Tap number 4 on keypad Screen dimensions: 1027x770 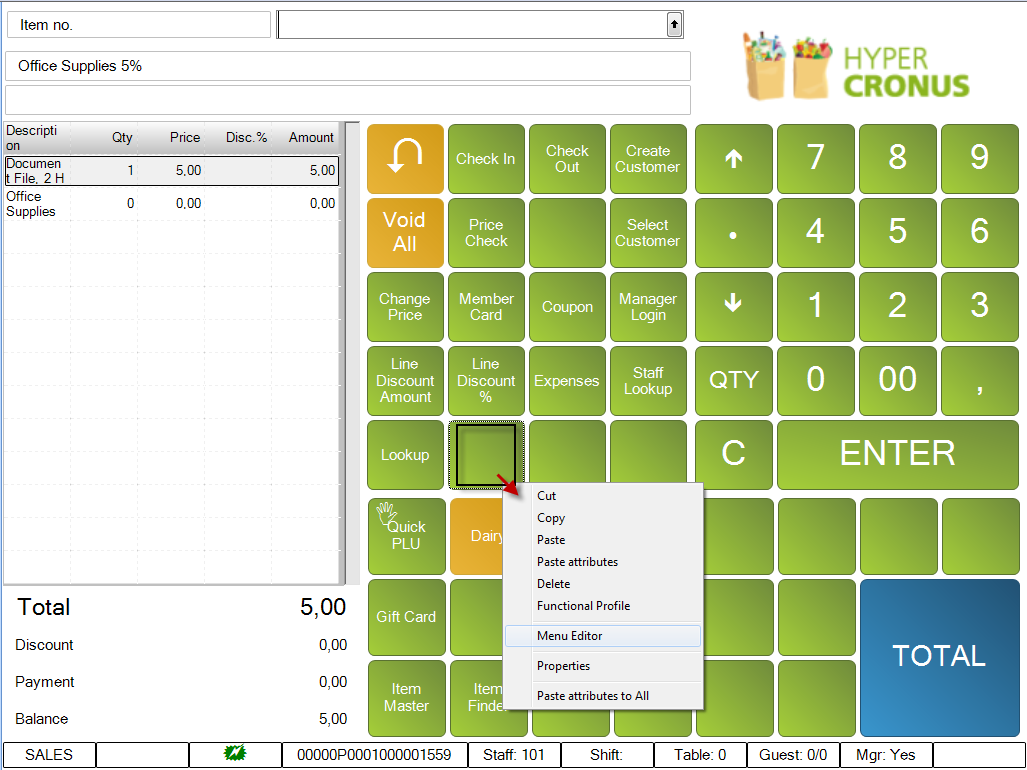(816, 233)
